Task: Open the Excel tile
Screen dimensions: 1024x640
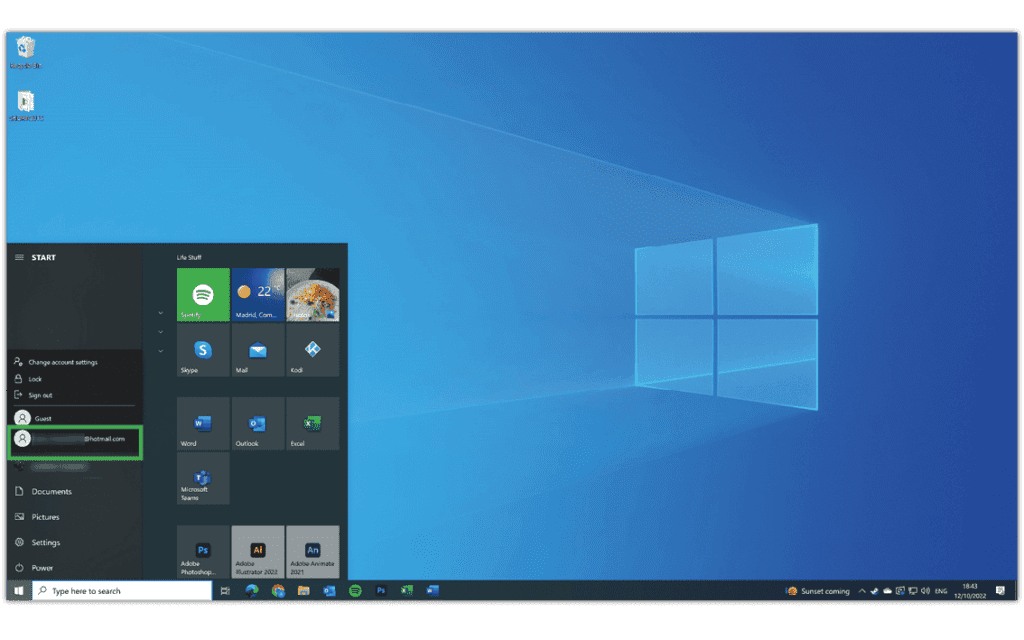Action: (311, 422)
